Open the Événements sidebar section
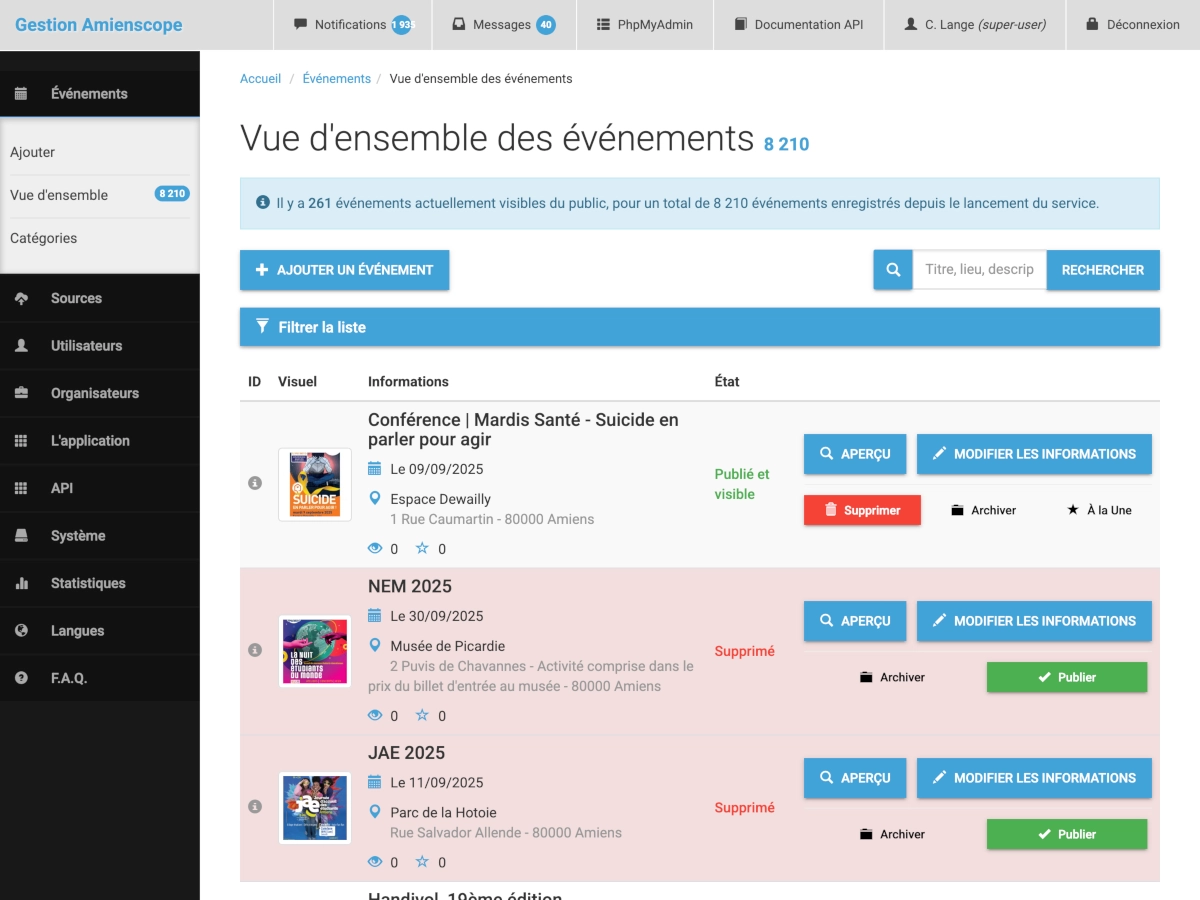 click(100, 93)
